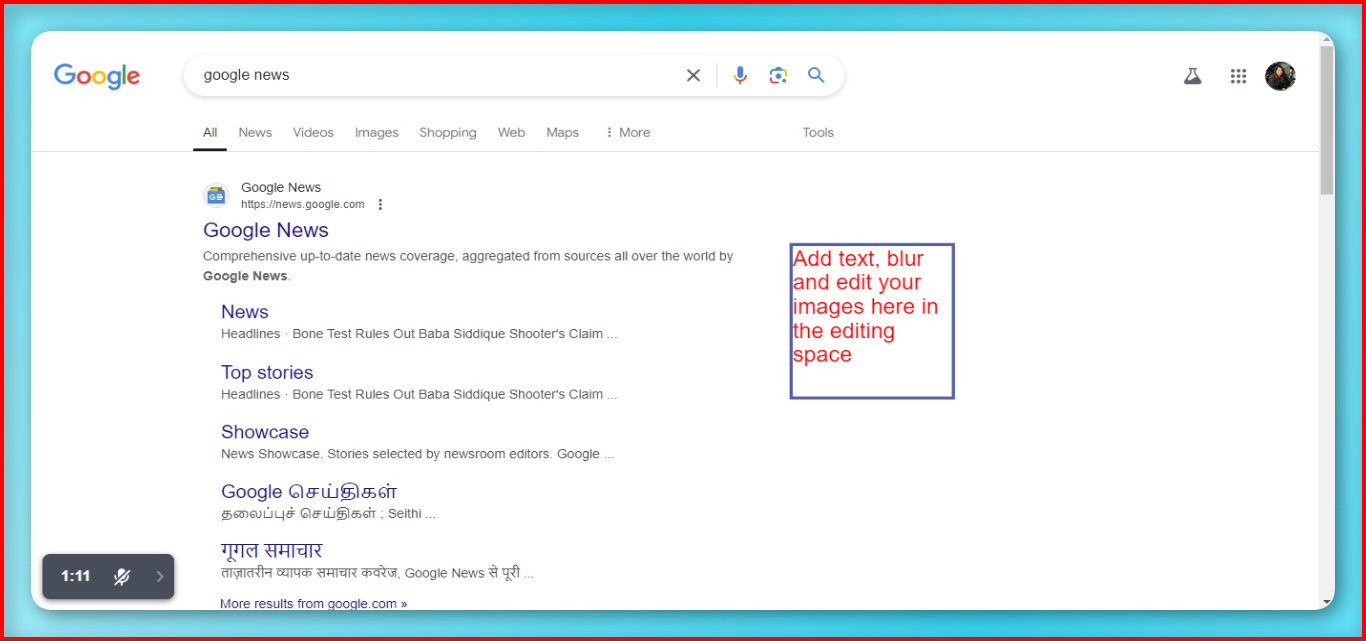Open the Top stories sitelink
The height and width of the screenshot is (641, 1366).
coord(267,372)
